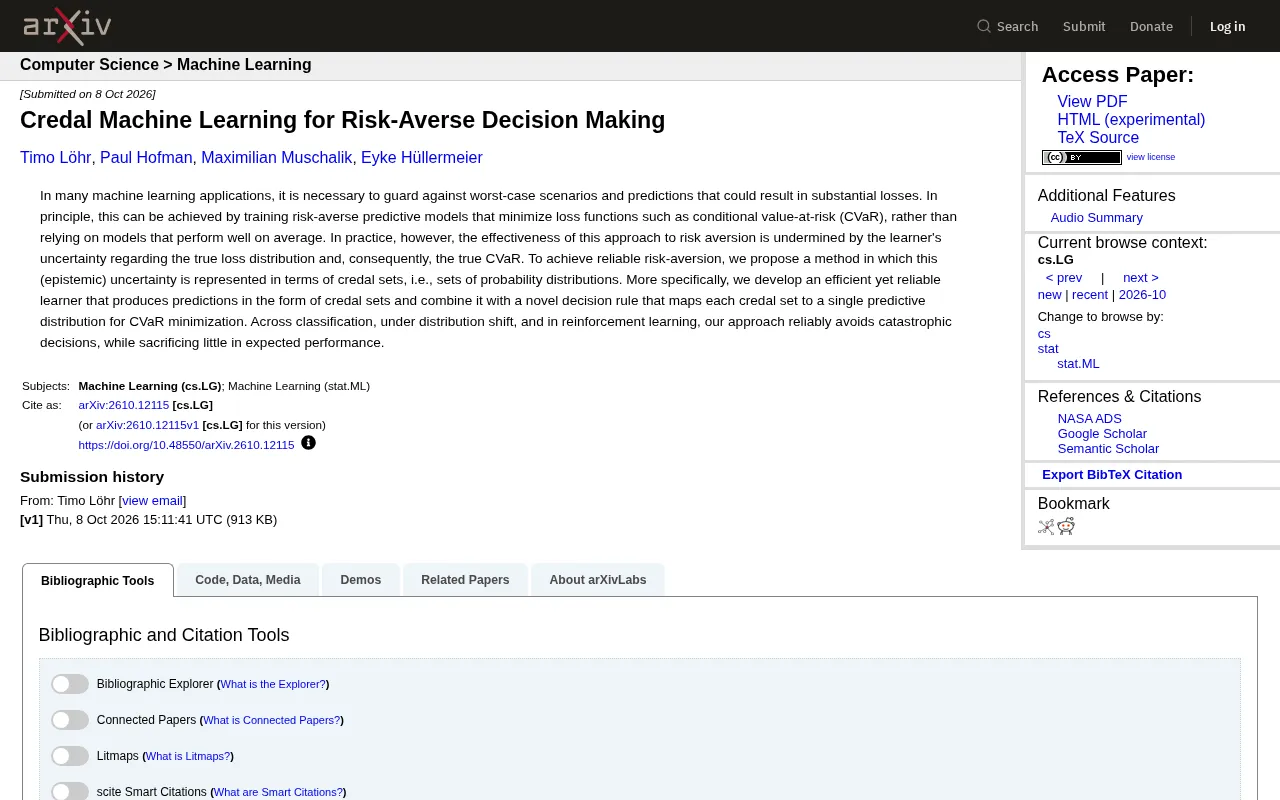Open About arXivLabs tab
This screenshot has height=800, width=1280.
[x=598, y=580]
